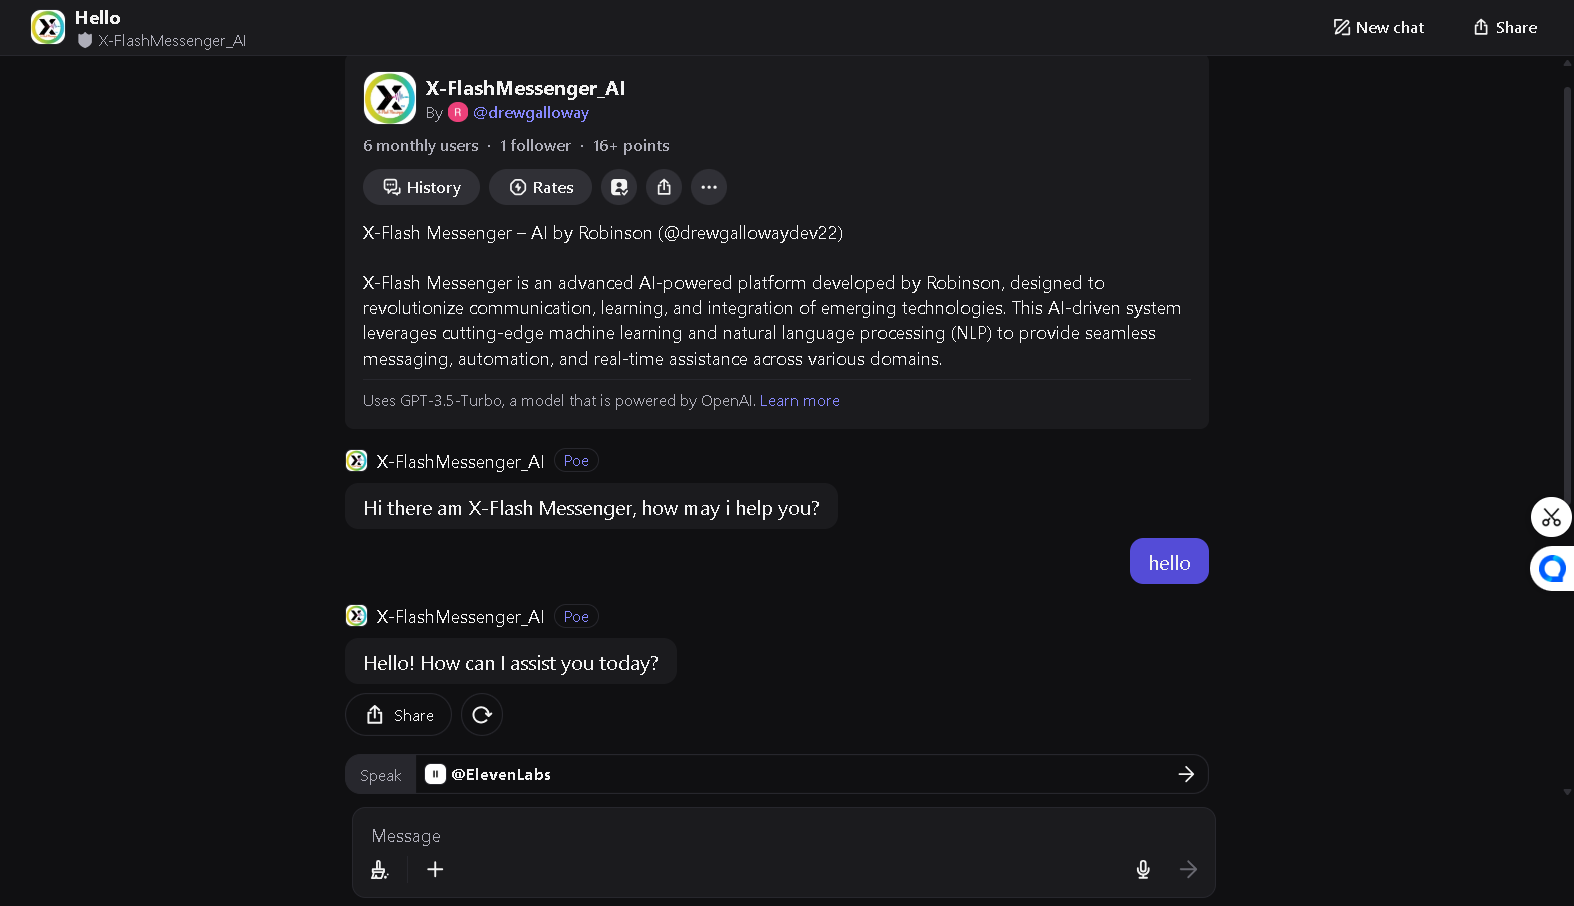Screen dimensions: 1574x906
Task: Click the follow bot icon button
Action: [619, 187]
